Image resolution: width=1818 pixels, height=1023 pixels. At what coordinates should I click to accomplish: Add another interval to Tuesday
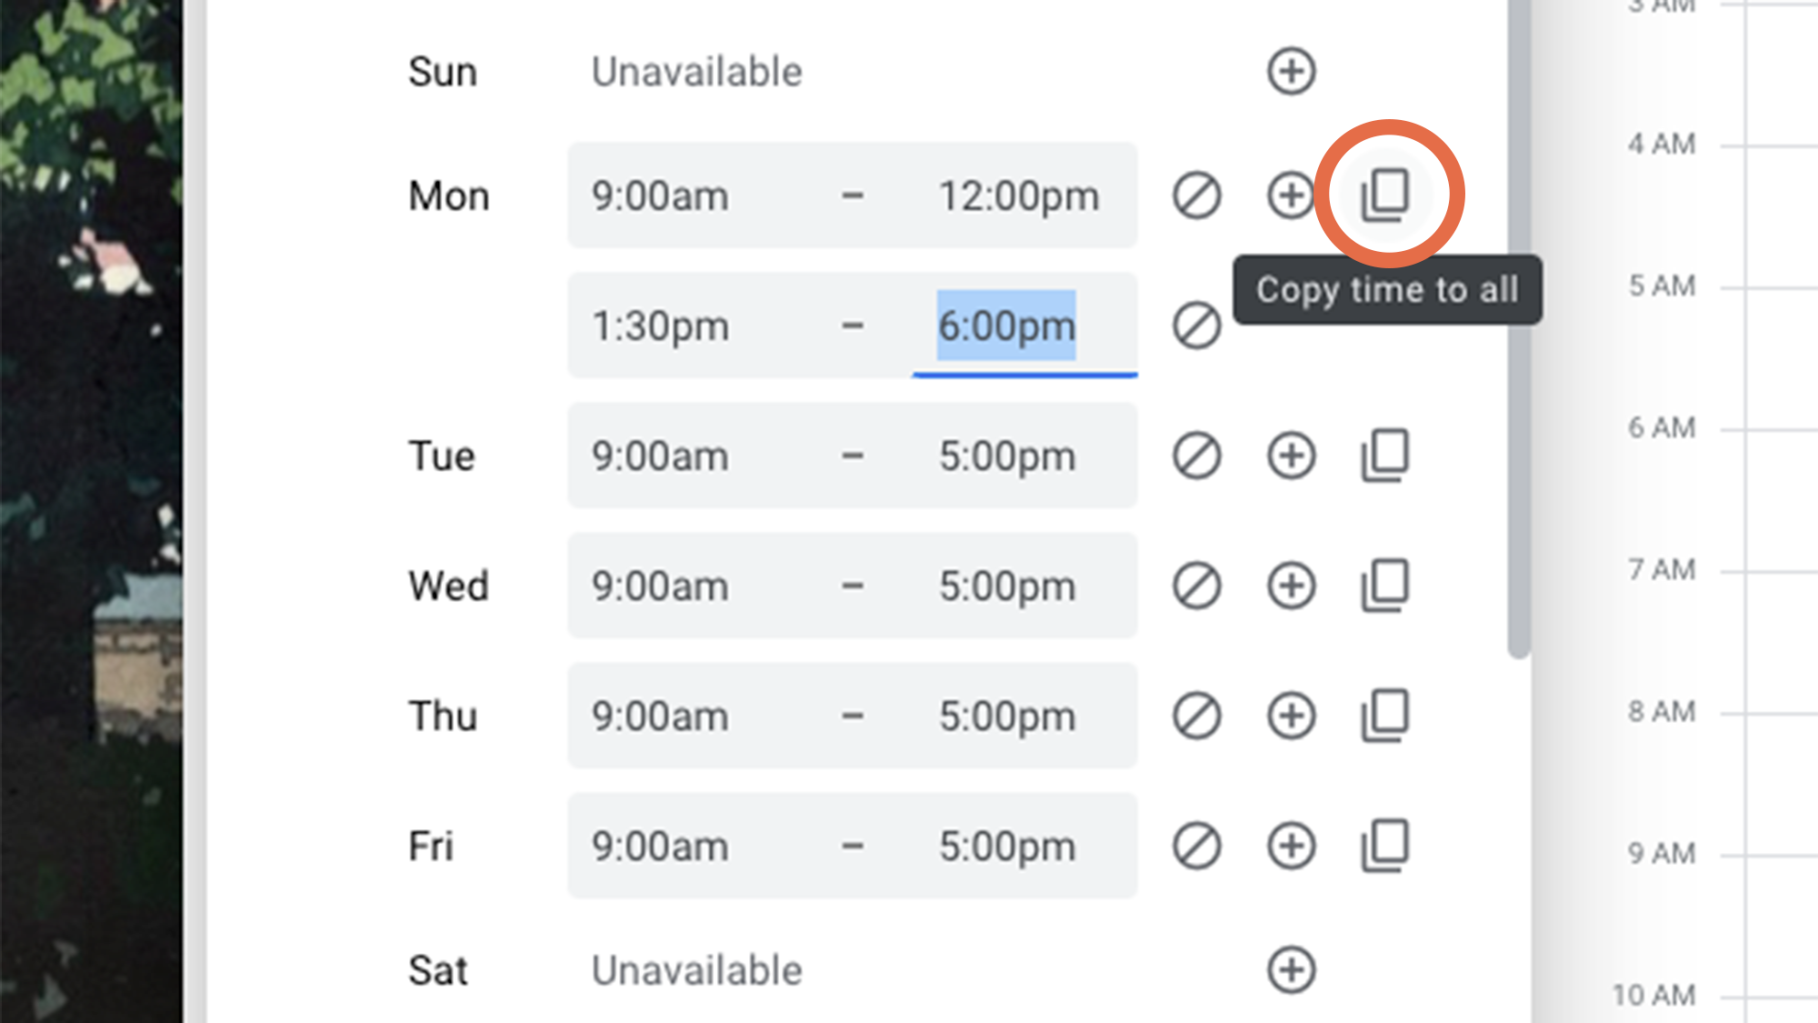(1290, 456)
